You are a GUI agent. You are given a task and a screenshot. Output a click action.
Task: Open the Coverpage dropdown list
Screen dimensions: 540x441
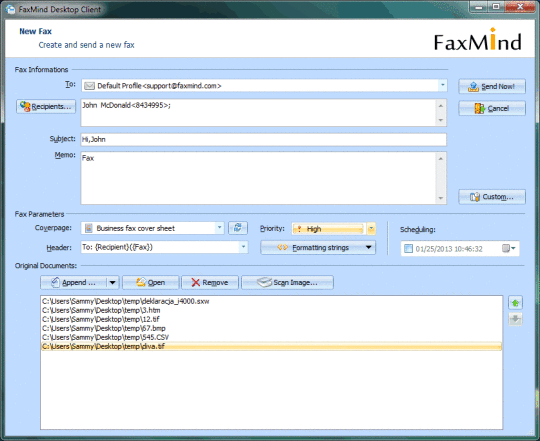tap(219, 228)
